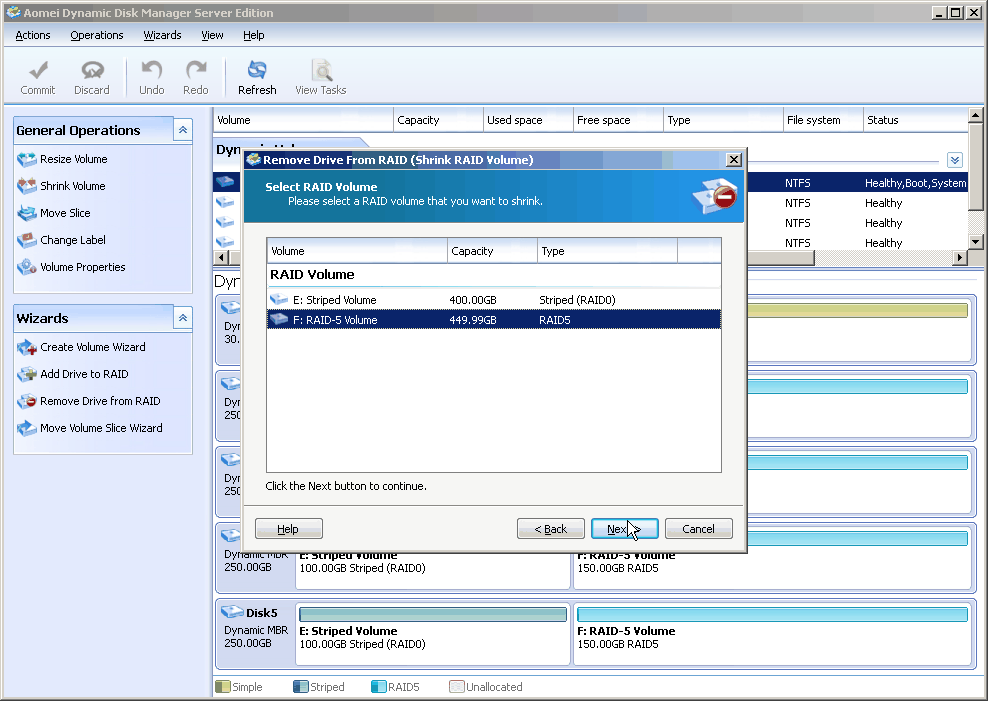The width and height of the screenshot is (988, 701).
Task: Go back with the Back button
Action: tap(550, 529)
